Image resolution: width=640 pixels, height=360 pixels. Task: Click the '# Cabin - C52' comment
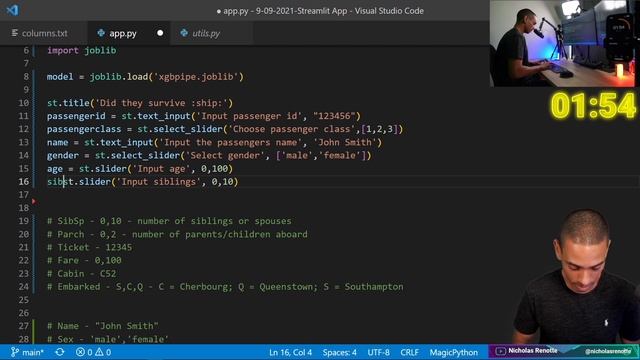point(82,273)
